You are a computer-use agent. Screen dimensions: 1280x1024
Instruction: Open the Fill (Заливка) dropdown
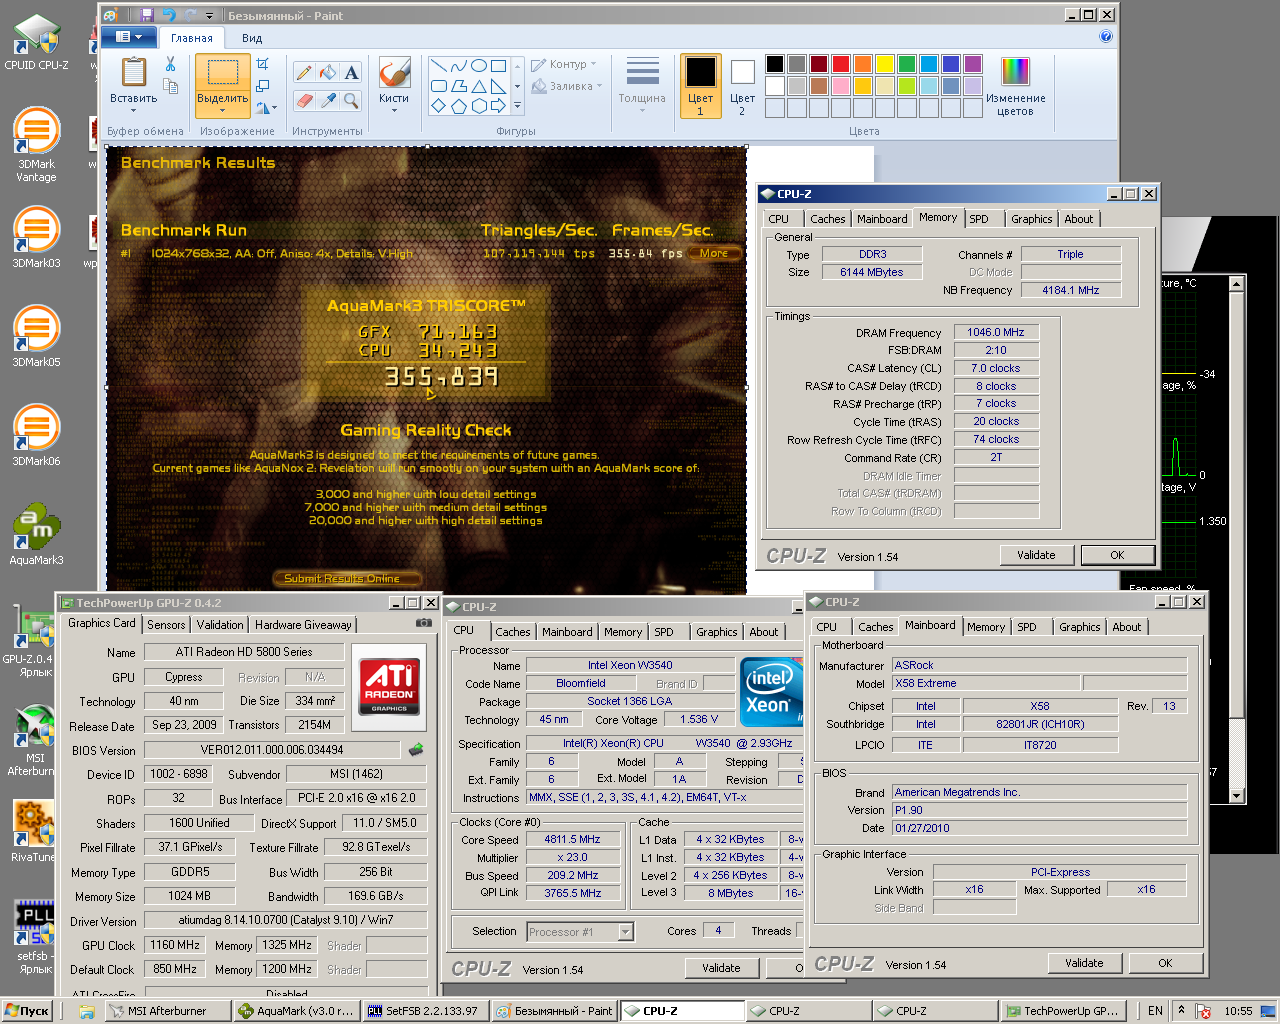point(567,87)
